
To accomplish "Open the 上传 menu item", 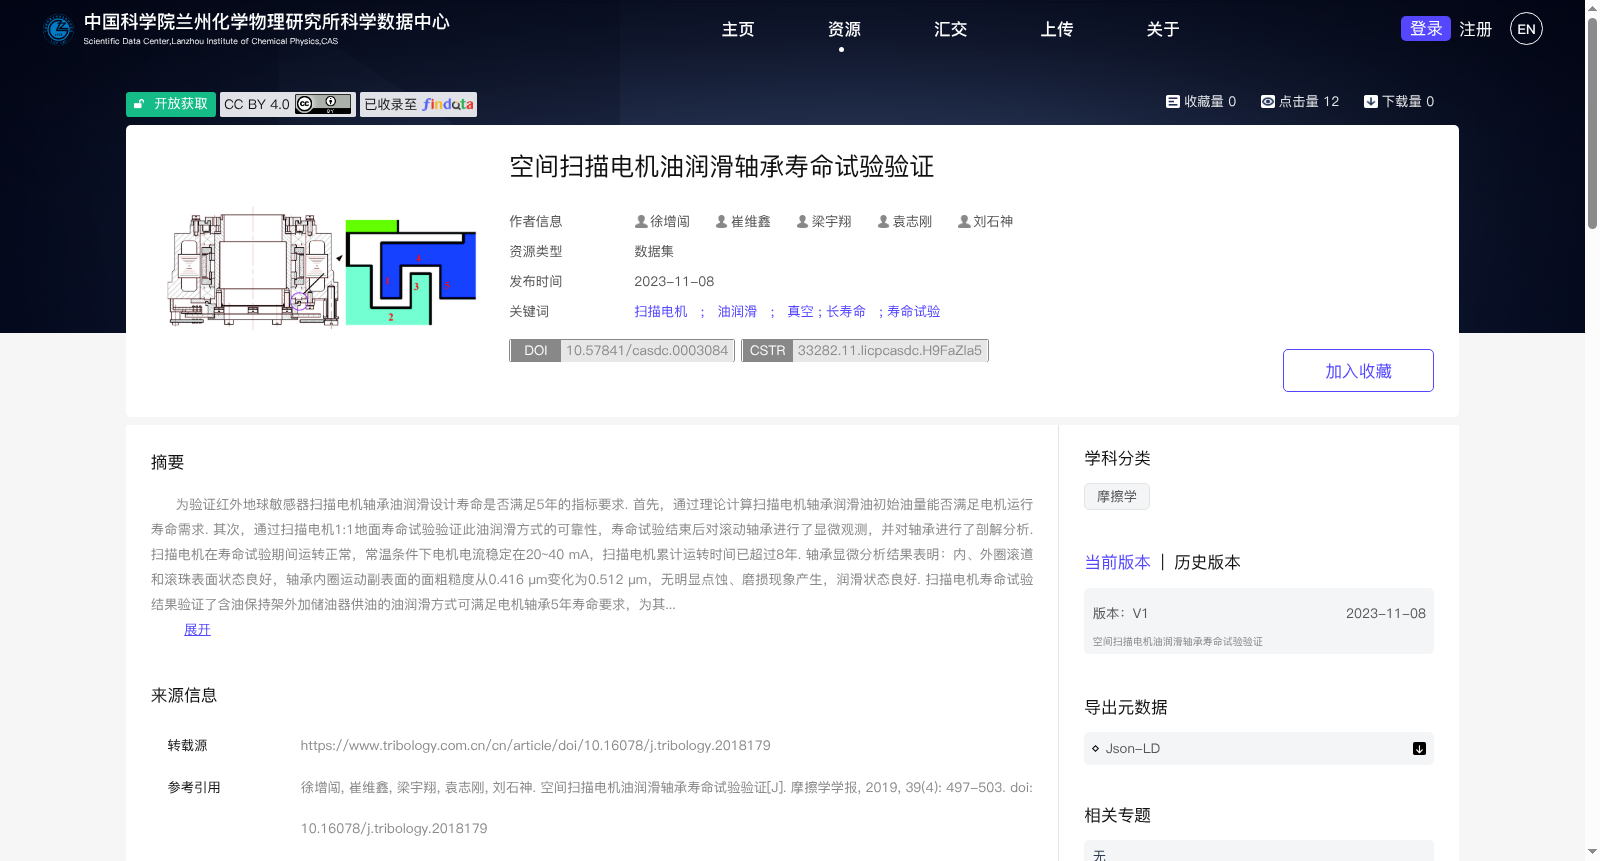I will tap(1056, 30).
